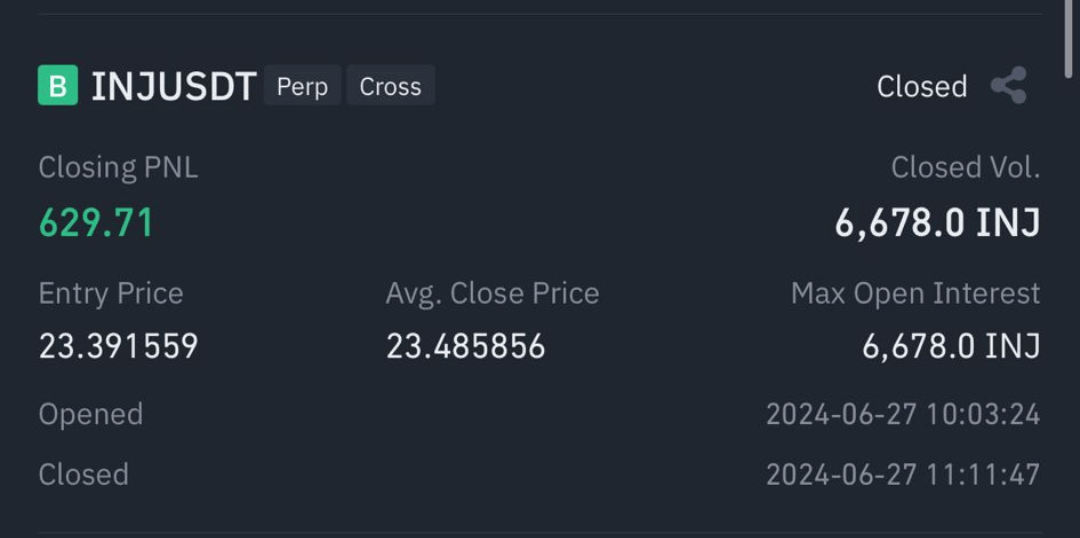Select the 6,678.0 INJ closed volume value
Image resolution: width=1080 pixels, height=538 pixels.
pos(937,223)
